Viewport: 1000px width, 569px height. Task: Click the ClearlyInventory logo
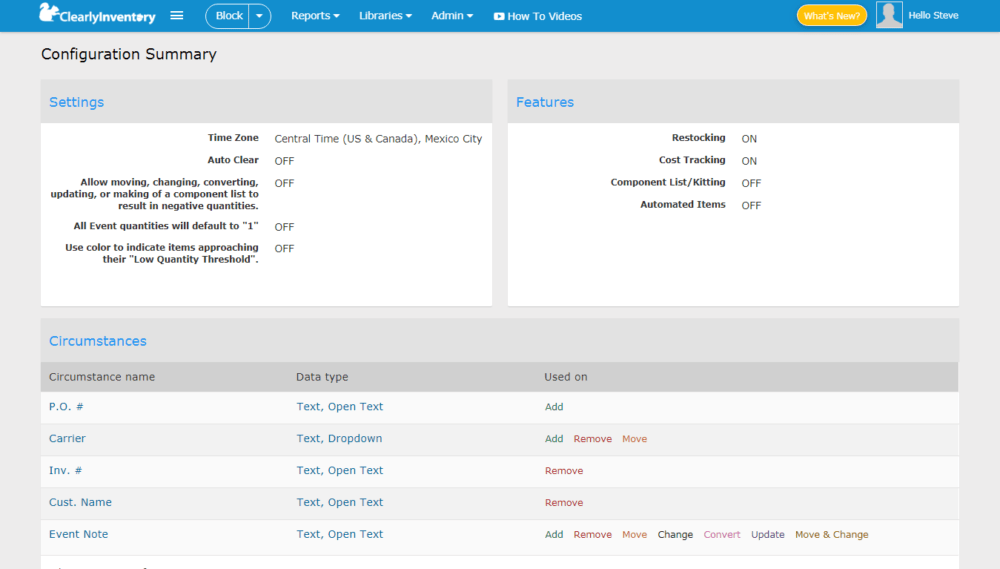pos(97,14)
